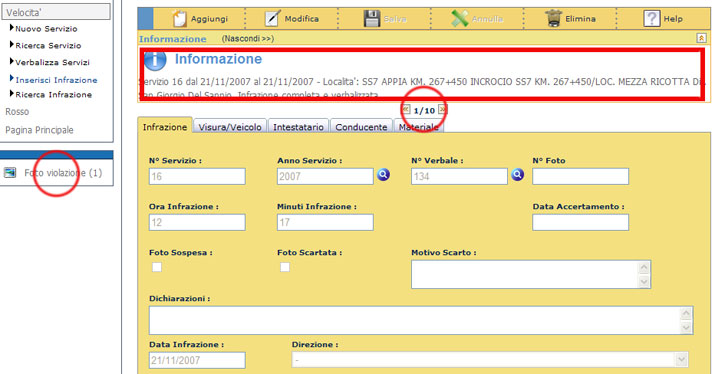This screenshot has width=715, height=374.
Task: Click the 1/10 record counter text
Action: point(424,110)
